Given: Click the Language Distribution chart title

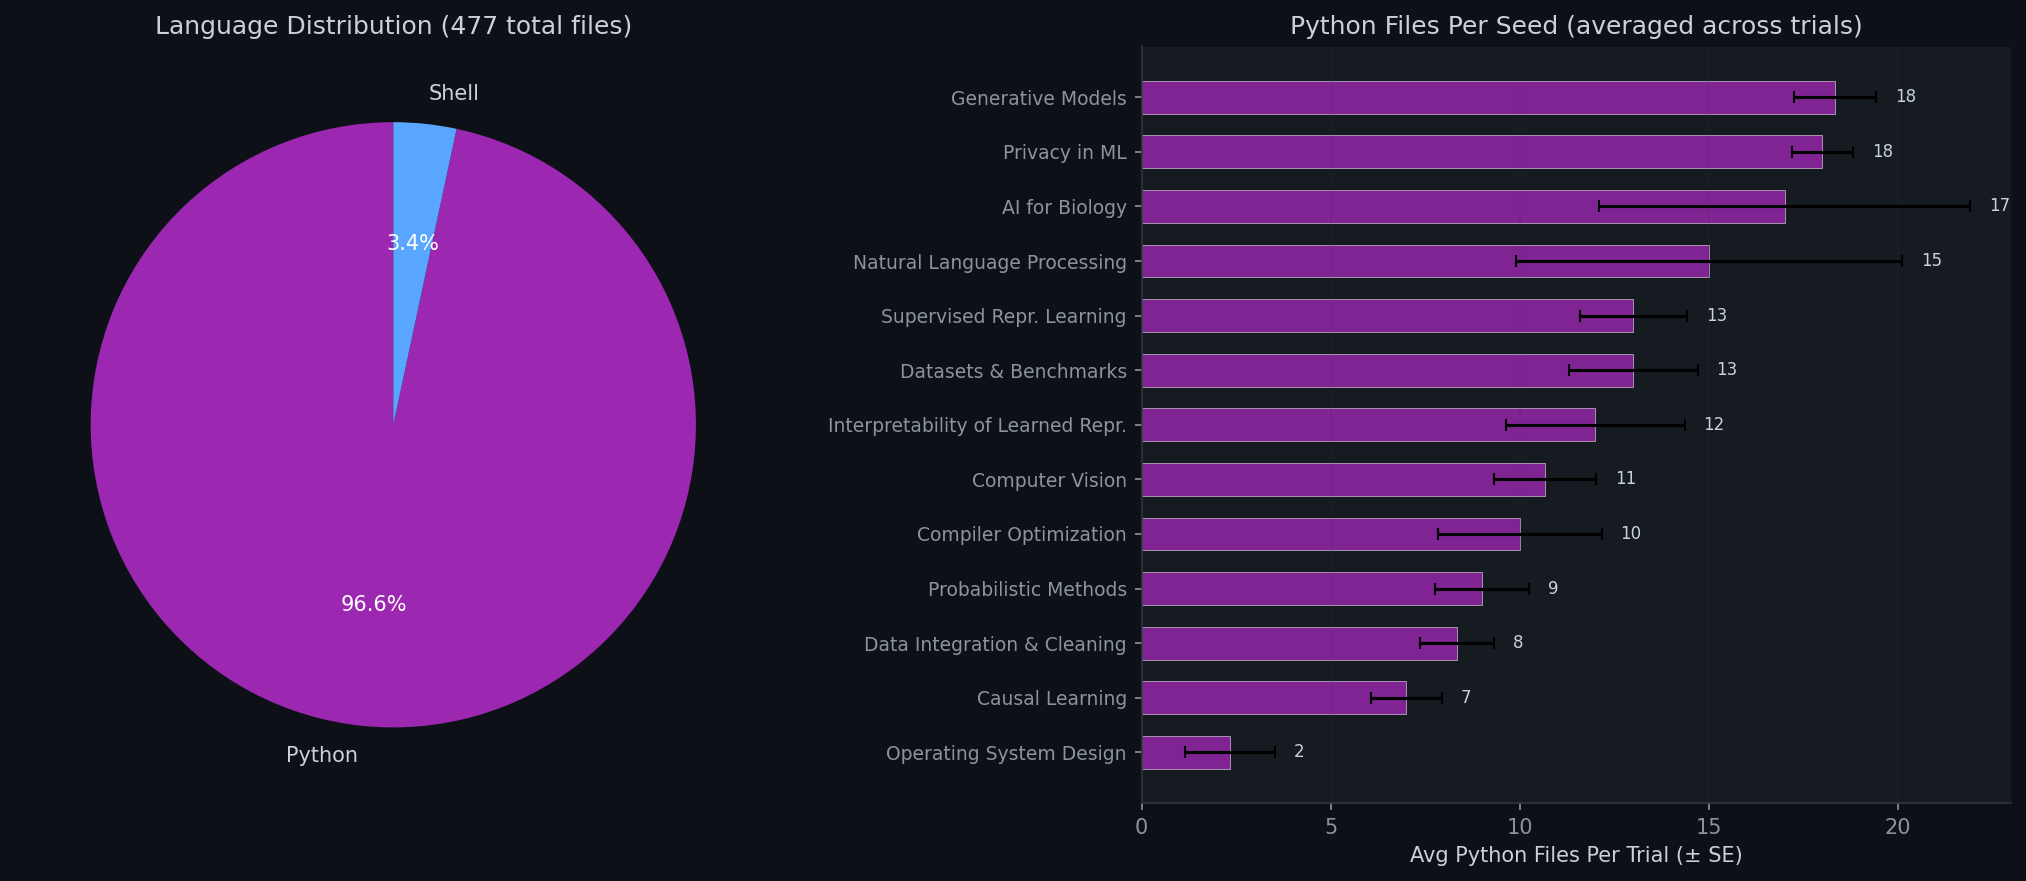Looking at the screenshot, I should point(393,26).
